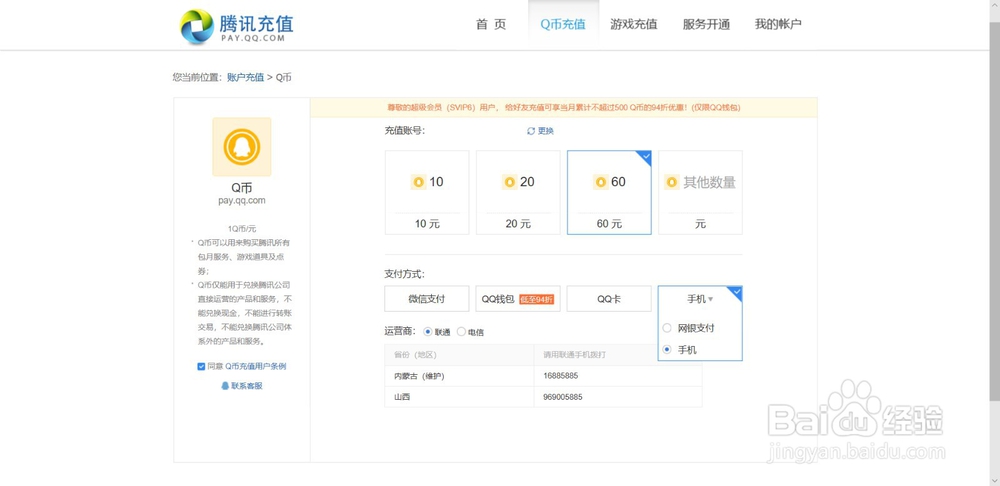Toggle the 同意 Q币充值用户条例 checkbox
This screenshot has height=486, width=1000.
pyautogui.click(x=202, y=367)
